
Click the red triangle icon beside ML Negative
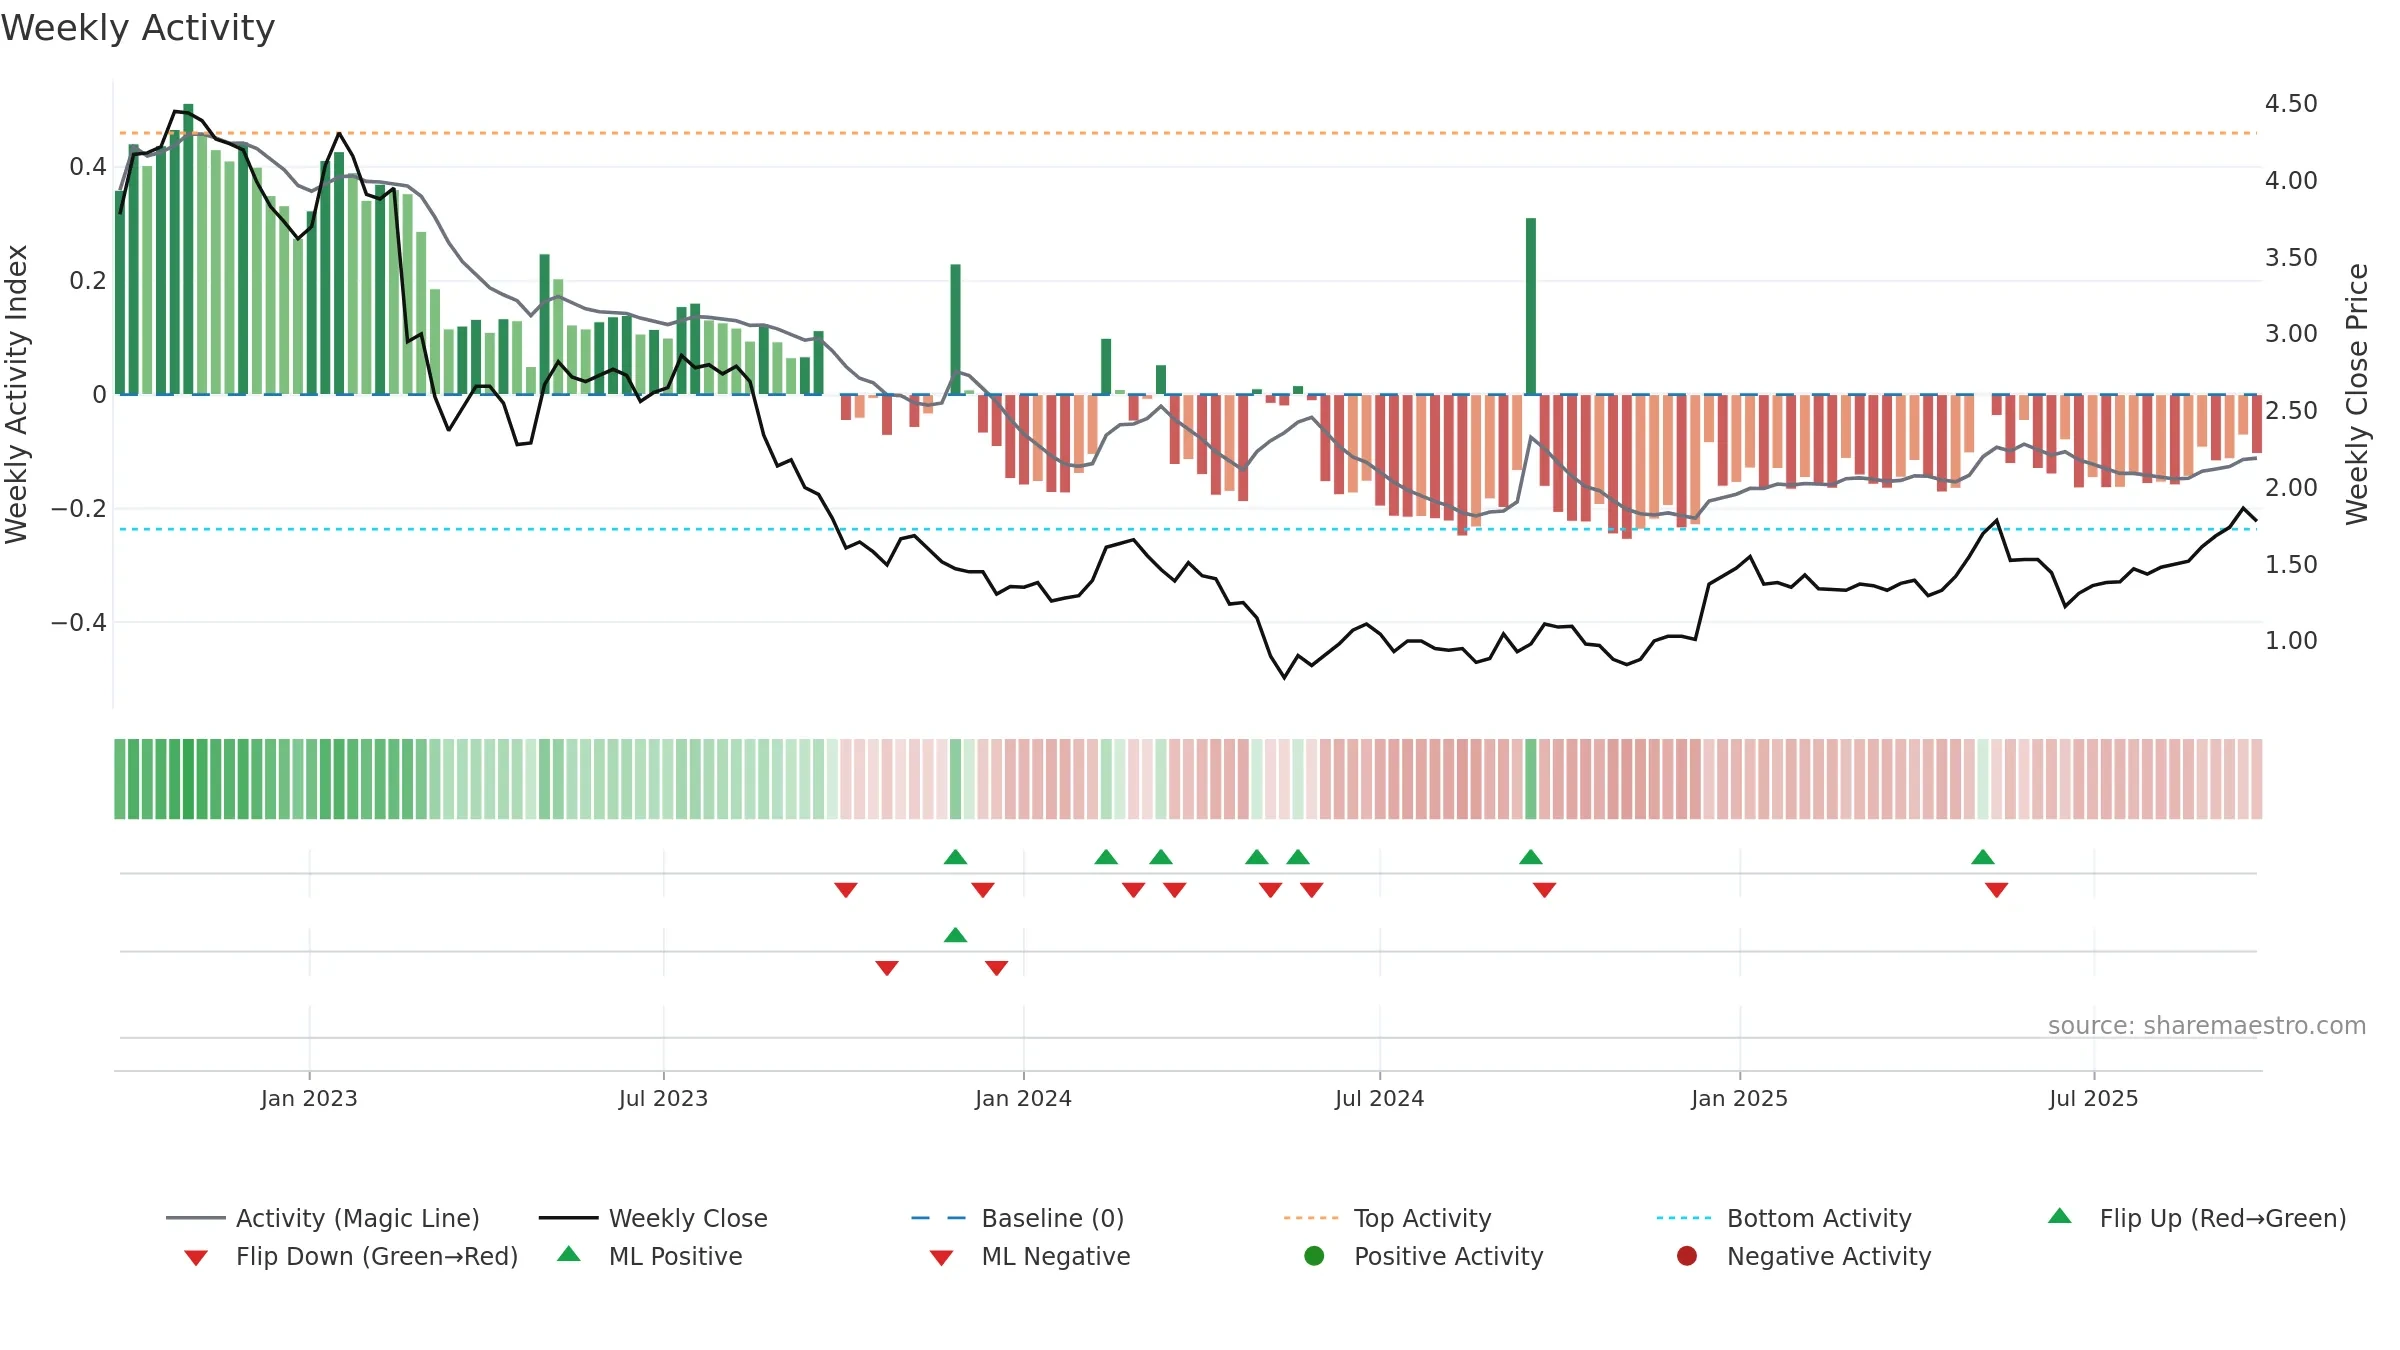click(942, 1258)
